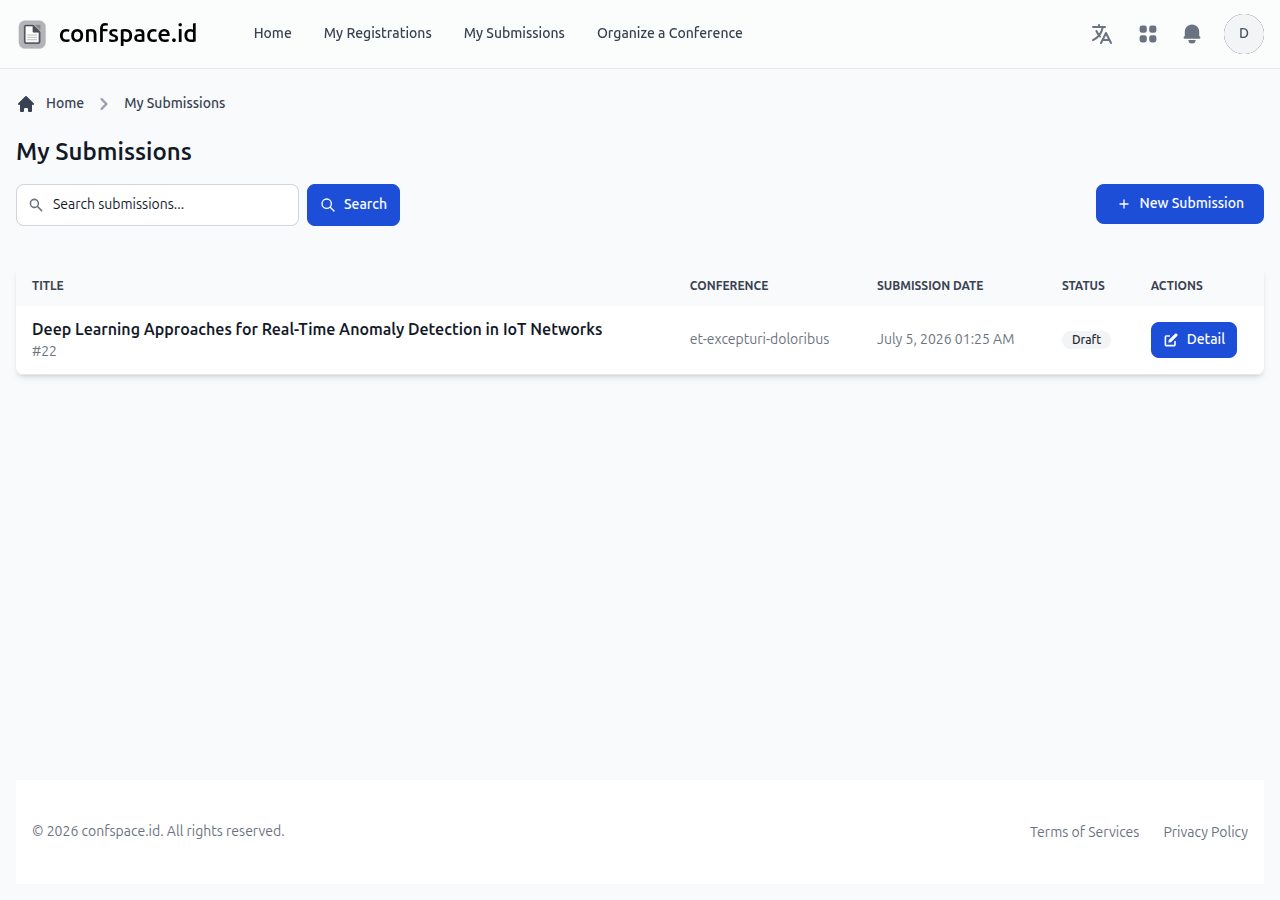The image size is (1280, 900).
Task: Click the confspace.id brand name
Action: 128,34
